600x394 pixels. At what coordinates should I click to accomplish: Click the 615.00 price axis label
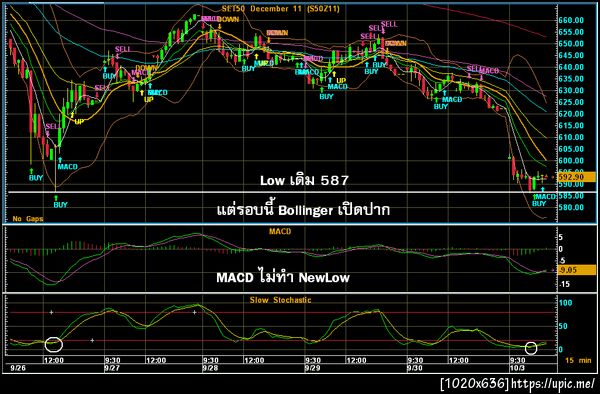coord(571,125)
